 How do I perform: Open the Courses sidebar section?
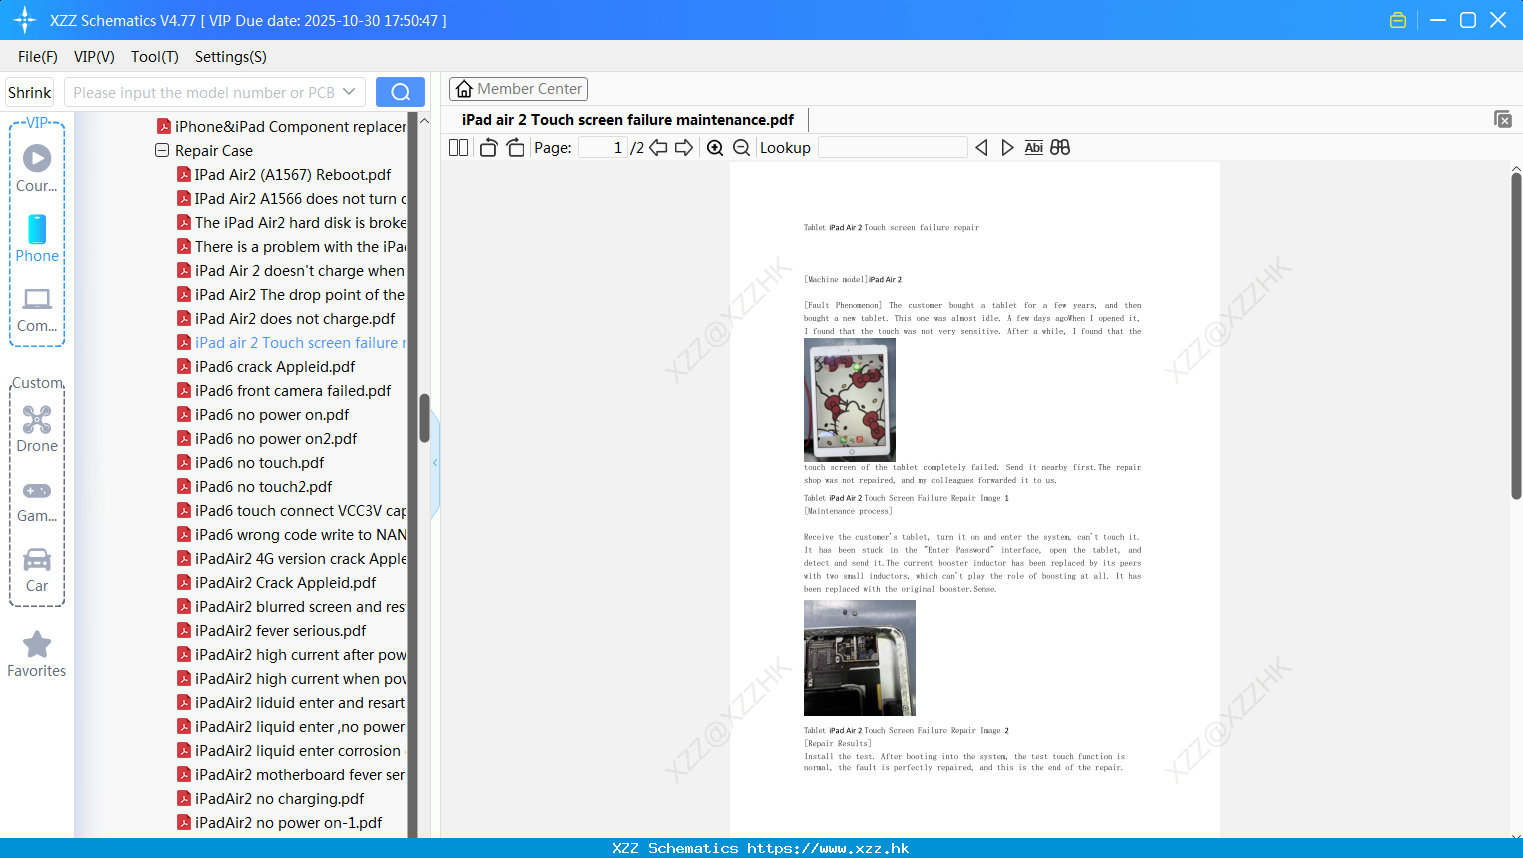(x=37, y=168)
